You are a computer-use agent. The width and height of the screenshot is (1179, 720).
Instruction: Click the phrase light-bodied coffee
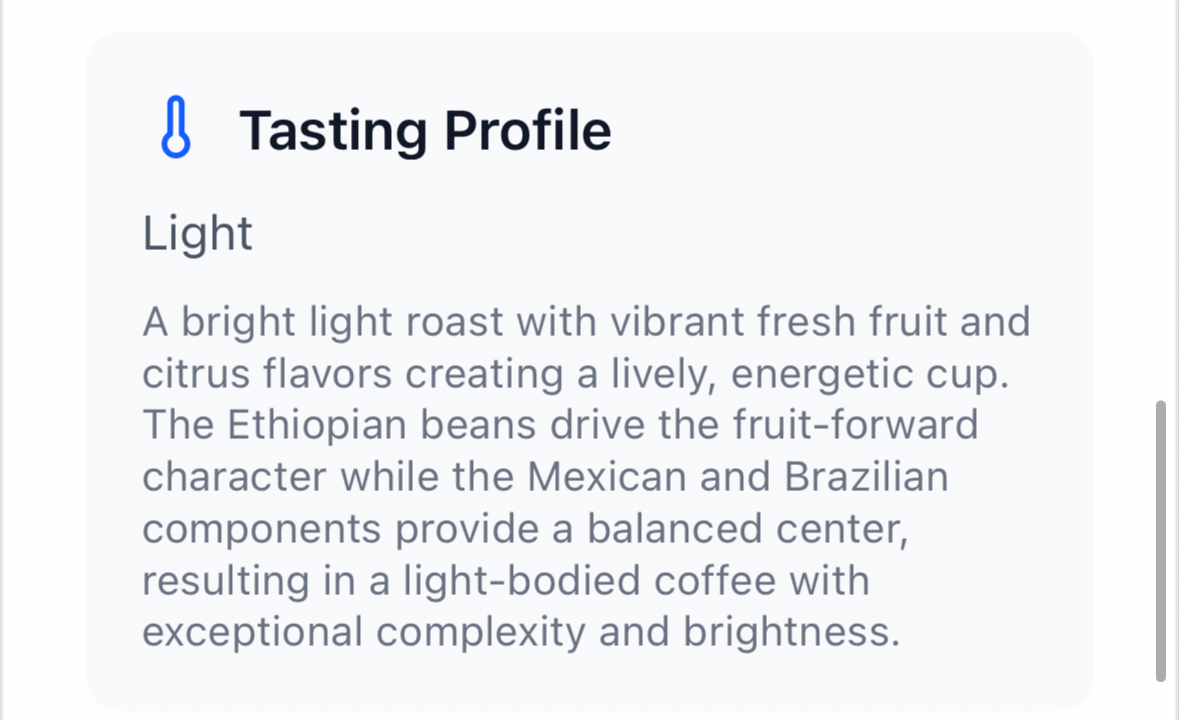590,580
